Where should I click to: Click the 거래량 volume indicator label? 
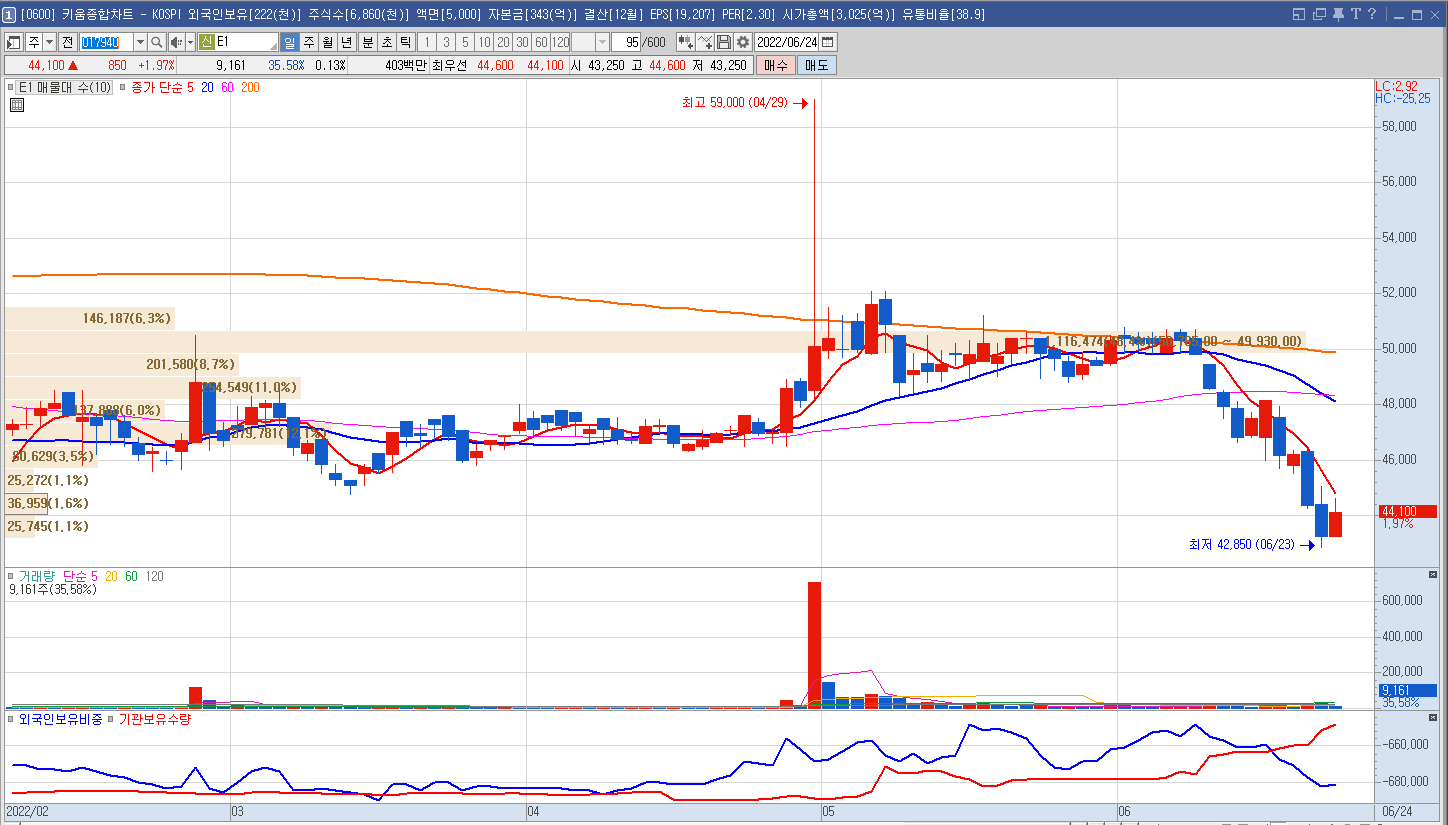pos(37,576)
